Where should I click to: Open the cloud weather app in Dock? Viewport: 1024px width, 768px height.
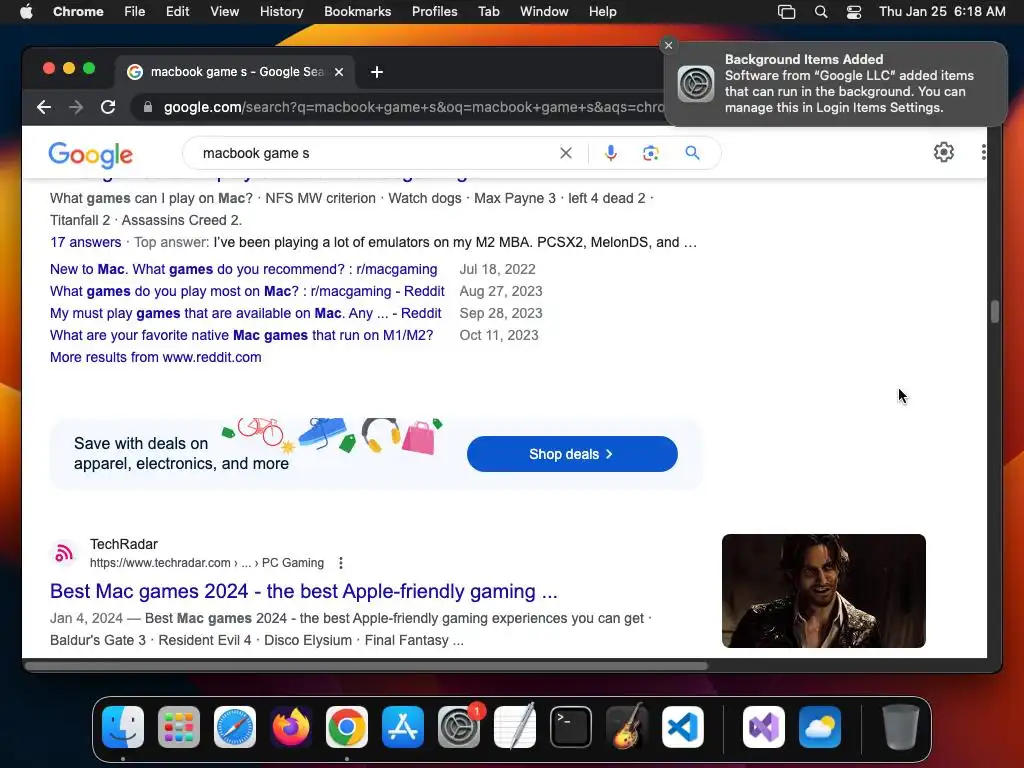820,727
